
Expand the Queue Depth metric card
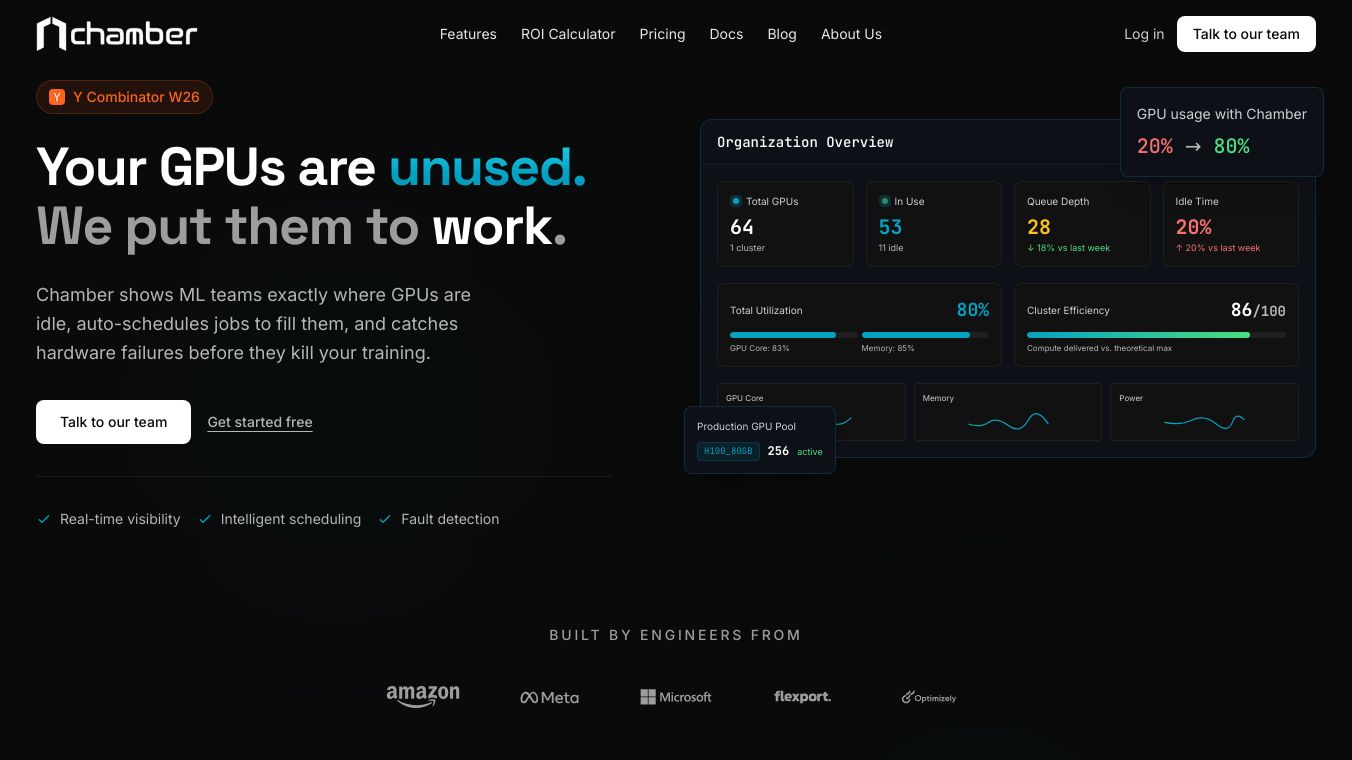click(1082, 223)
